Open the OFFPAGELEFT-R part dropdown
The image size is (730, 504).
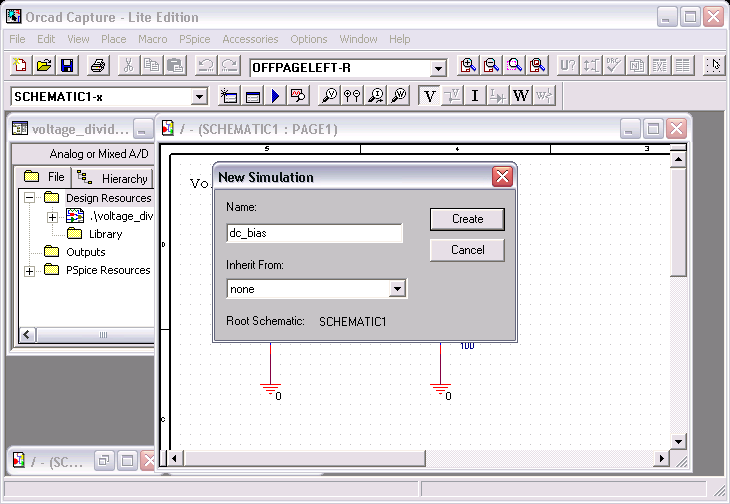click(x=438, y=69)
